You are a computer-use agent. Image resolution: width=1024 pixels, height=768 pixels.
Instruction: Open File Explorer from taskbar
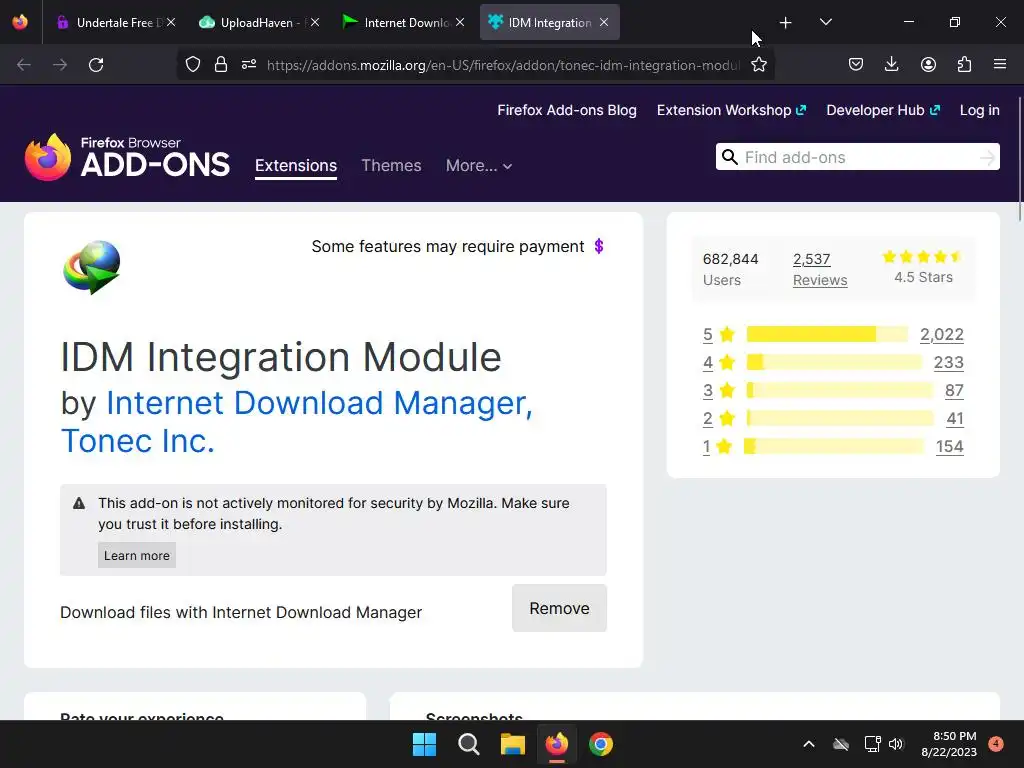513,744
